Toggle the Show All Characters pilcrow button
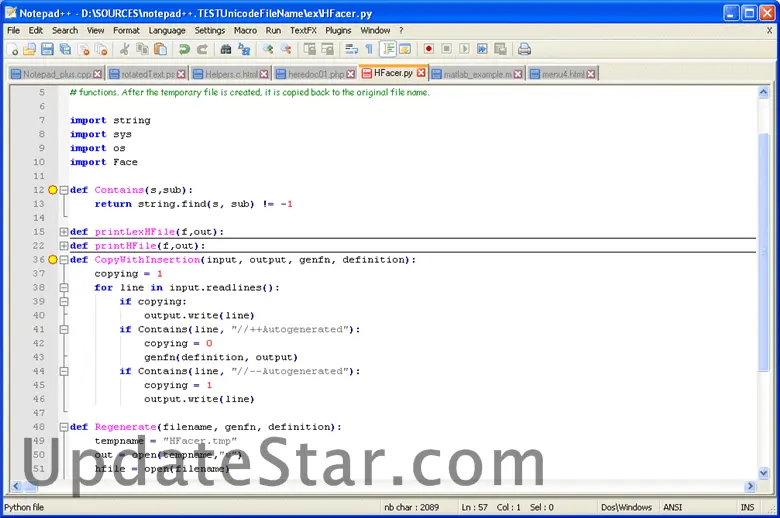The height and width of the screenshot is (518, 780). pyautogui.click(x=368, y=49)
